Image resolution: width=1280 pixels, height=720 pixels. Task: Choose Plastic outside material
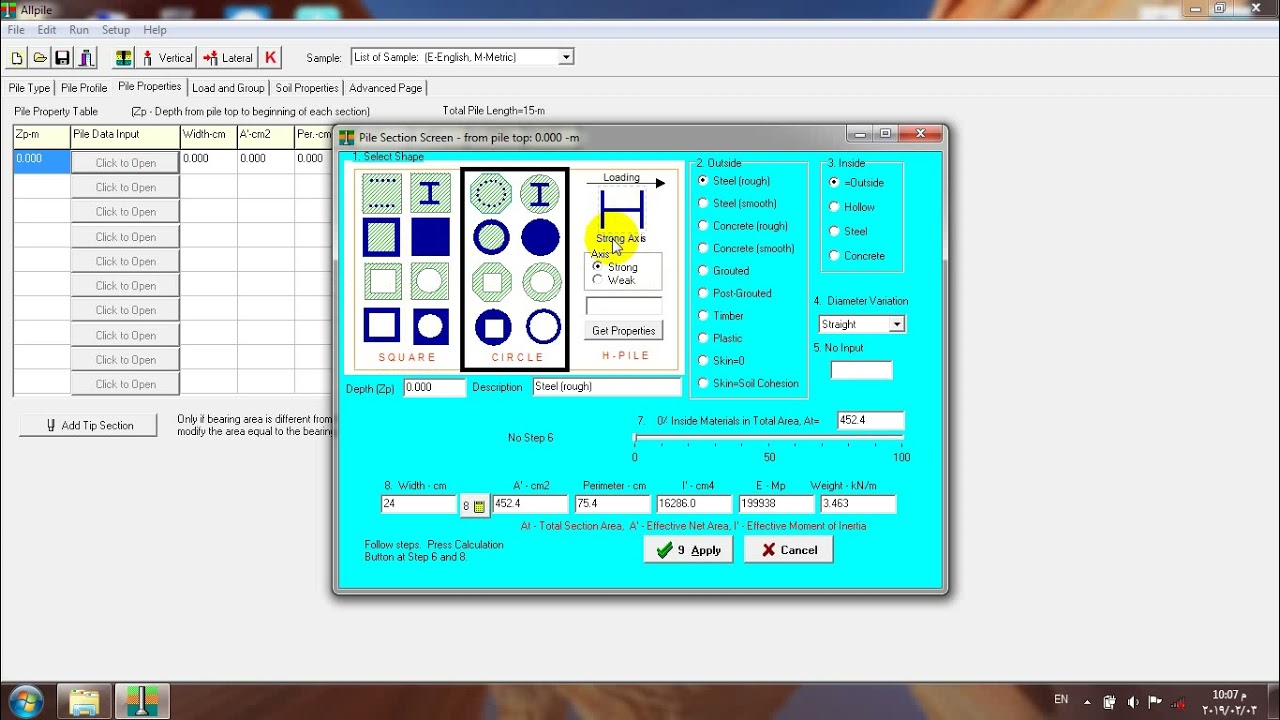coord(703,338)
